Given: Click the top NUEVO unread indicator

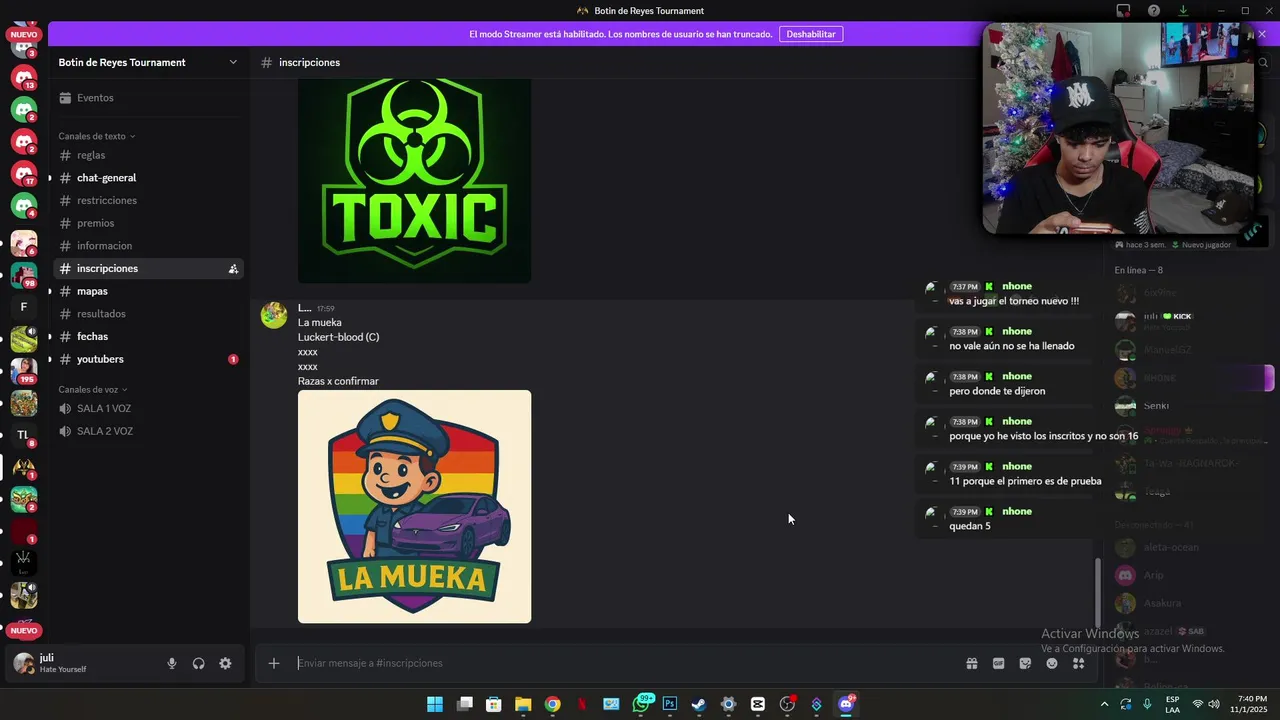Looking at the screenshot, I should (x=24, y=34).
